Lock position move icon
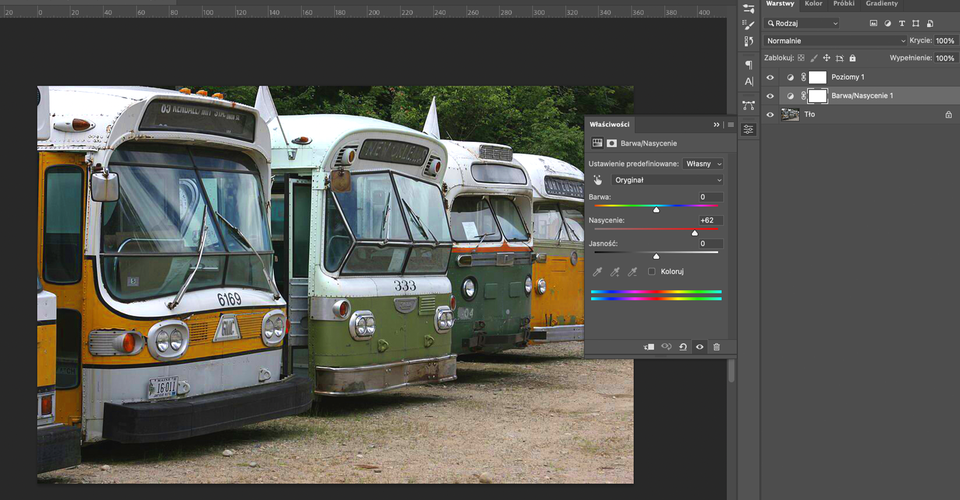The image size is (960, 500). pos(827,58)
